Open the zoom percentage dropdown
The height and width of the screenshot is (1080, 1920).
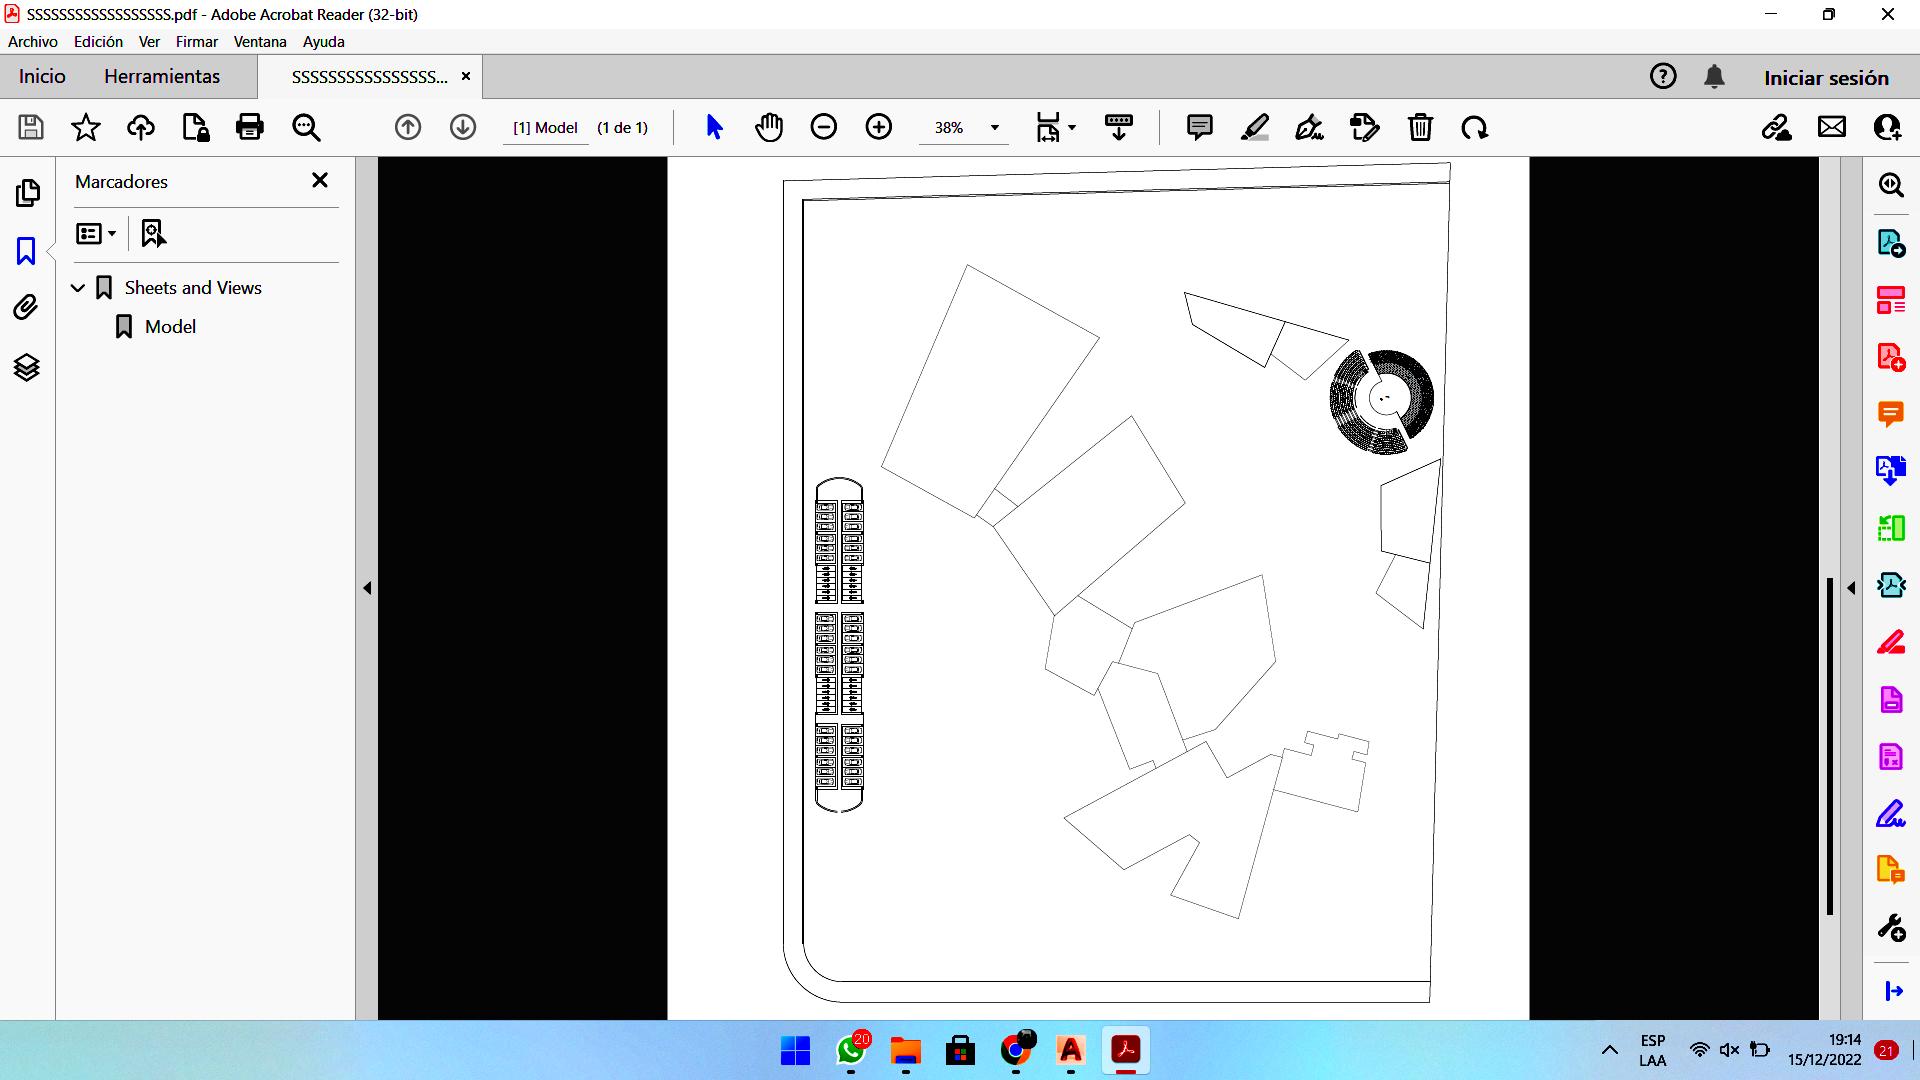click(994, 128)
